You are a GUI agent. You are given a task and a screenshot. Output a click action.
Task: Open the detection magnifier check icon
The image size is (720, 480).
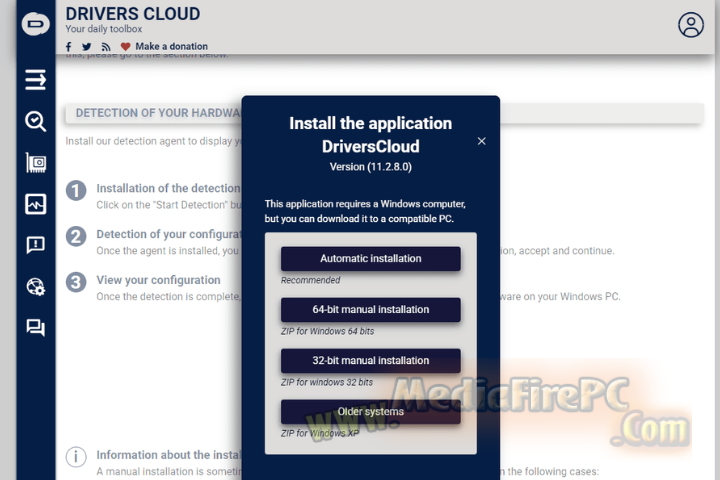coord(35,121)
